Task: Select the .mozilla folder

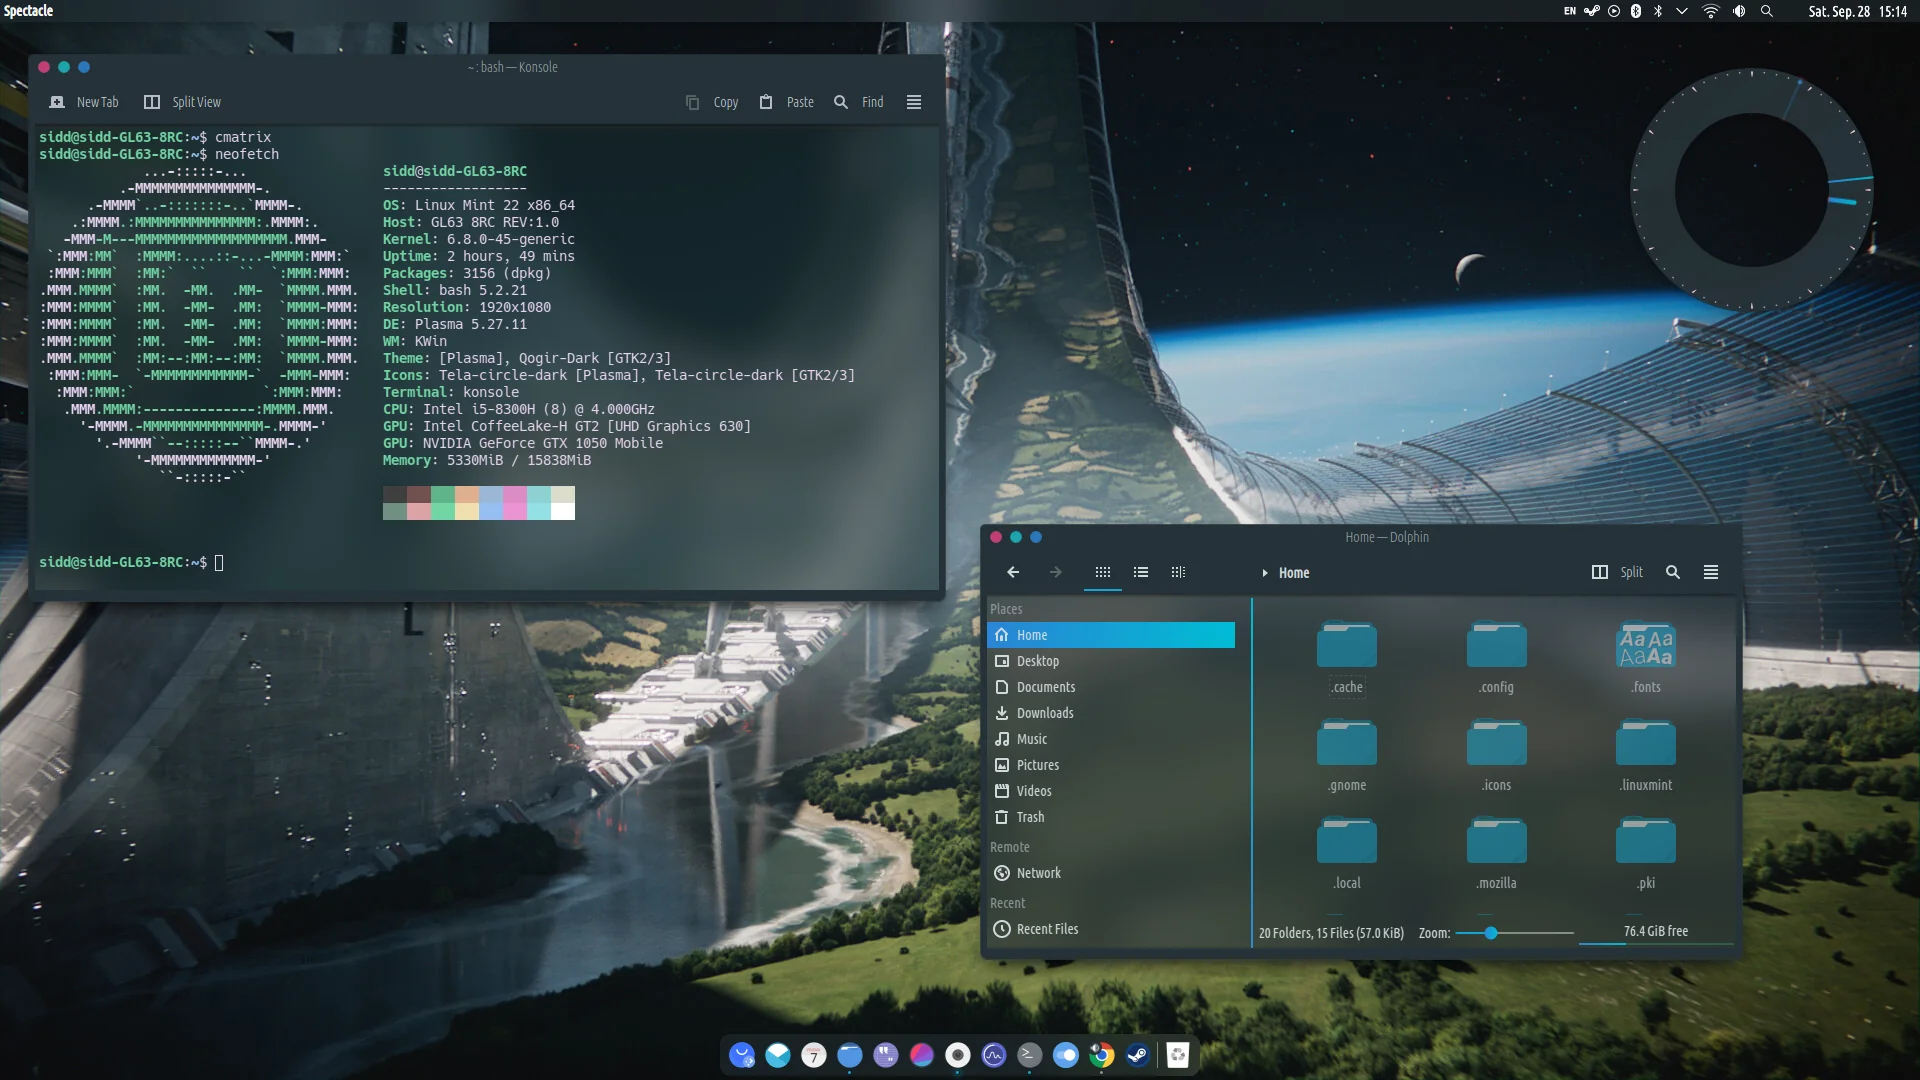Action: click(x=1496, y=853)
